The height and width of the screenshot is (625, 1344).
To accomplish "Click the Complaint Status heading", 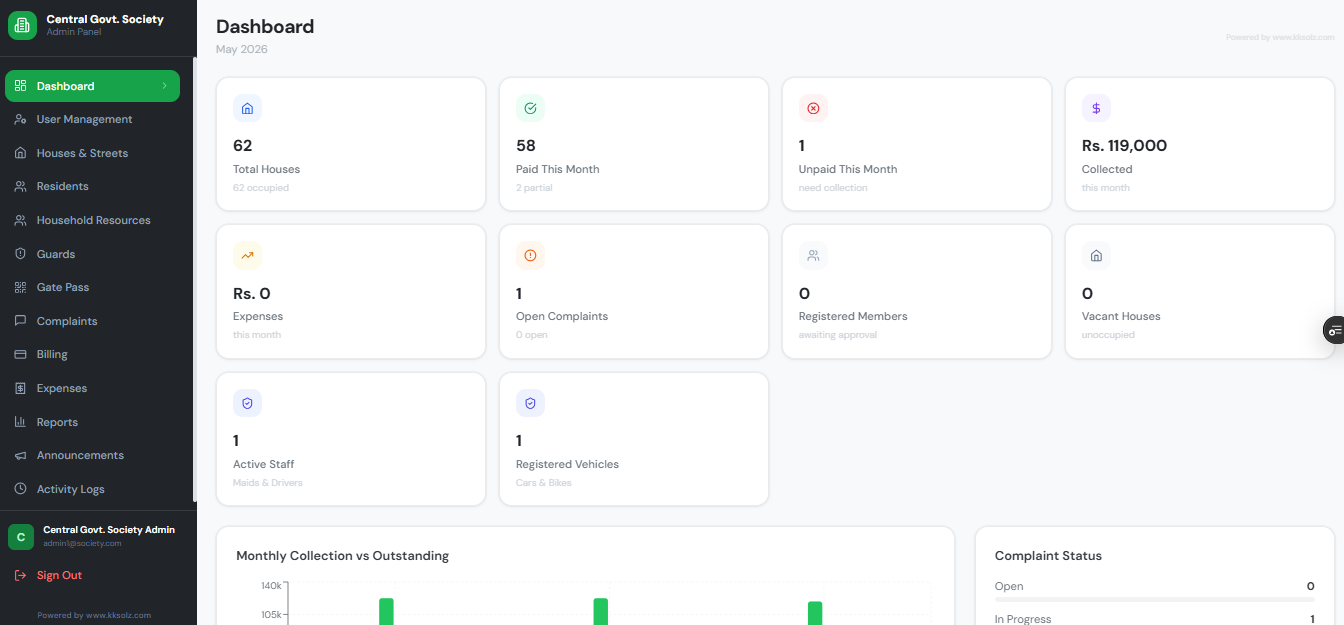I will click(x=1048, y=555).
